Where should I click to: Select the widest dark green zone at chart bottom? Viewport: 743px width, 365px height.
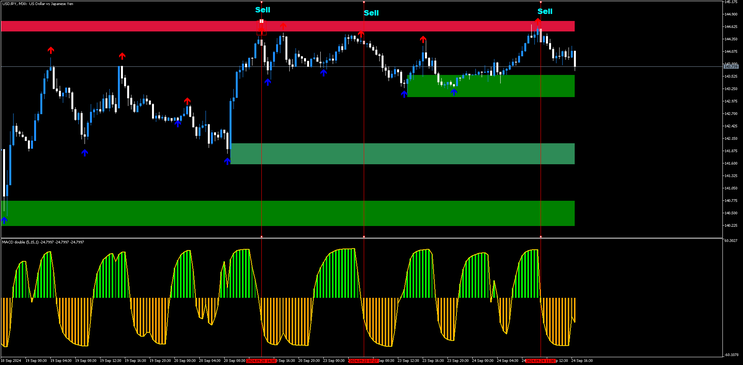click(x=288, y=213)
